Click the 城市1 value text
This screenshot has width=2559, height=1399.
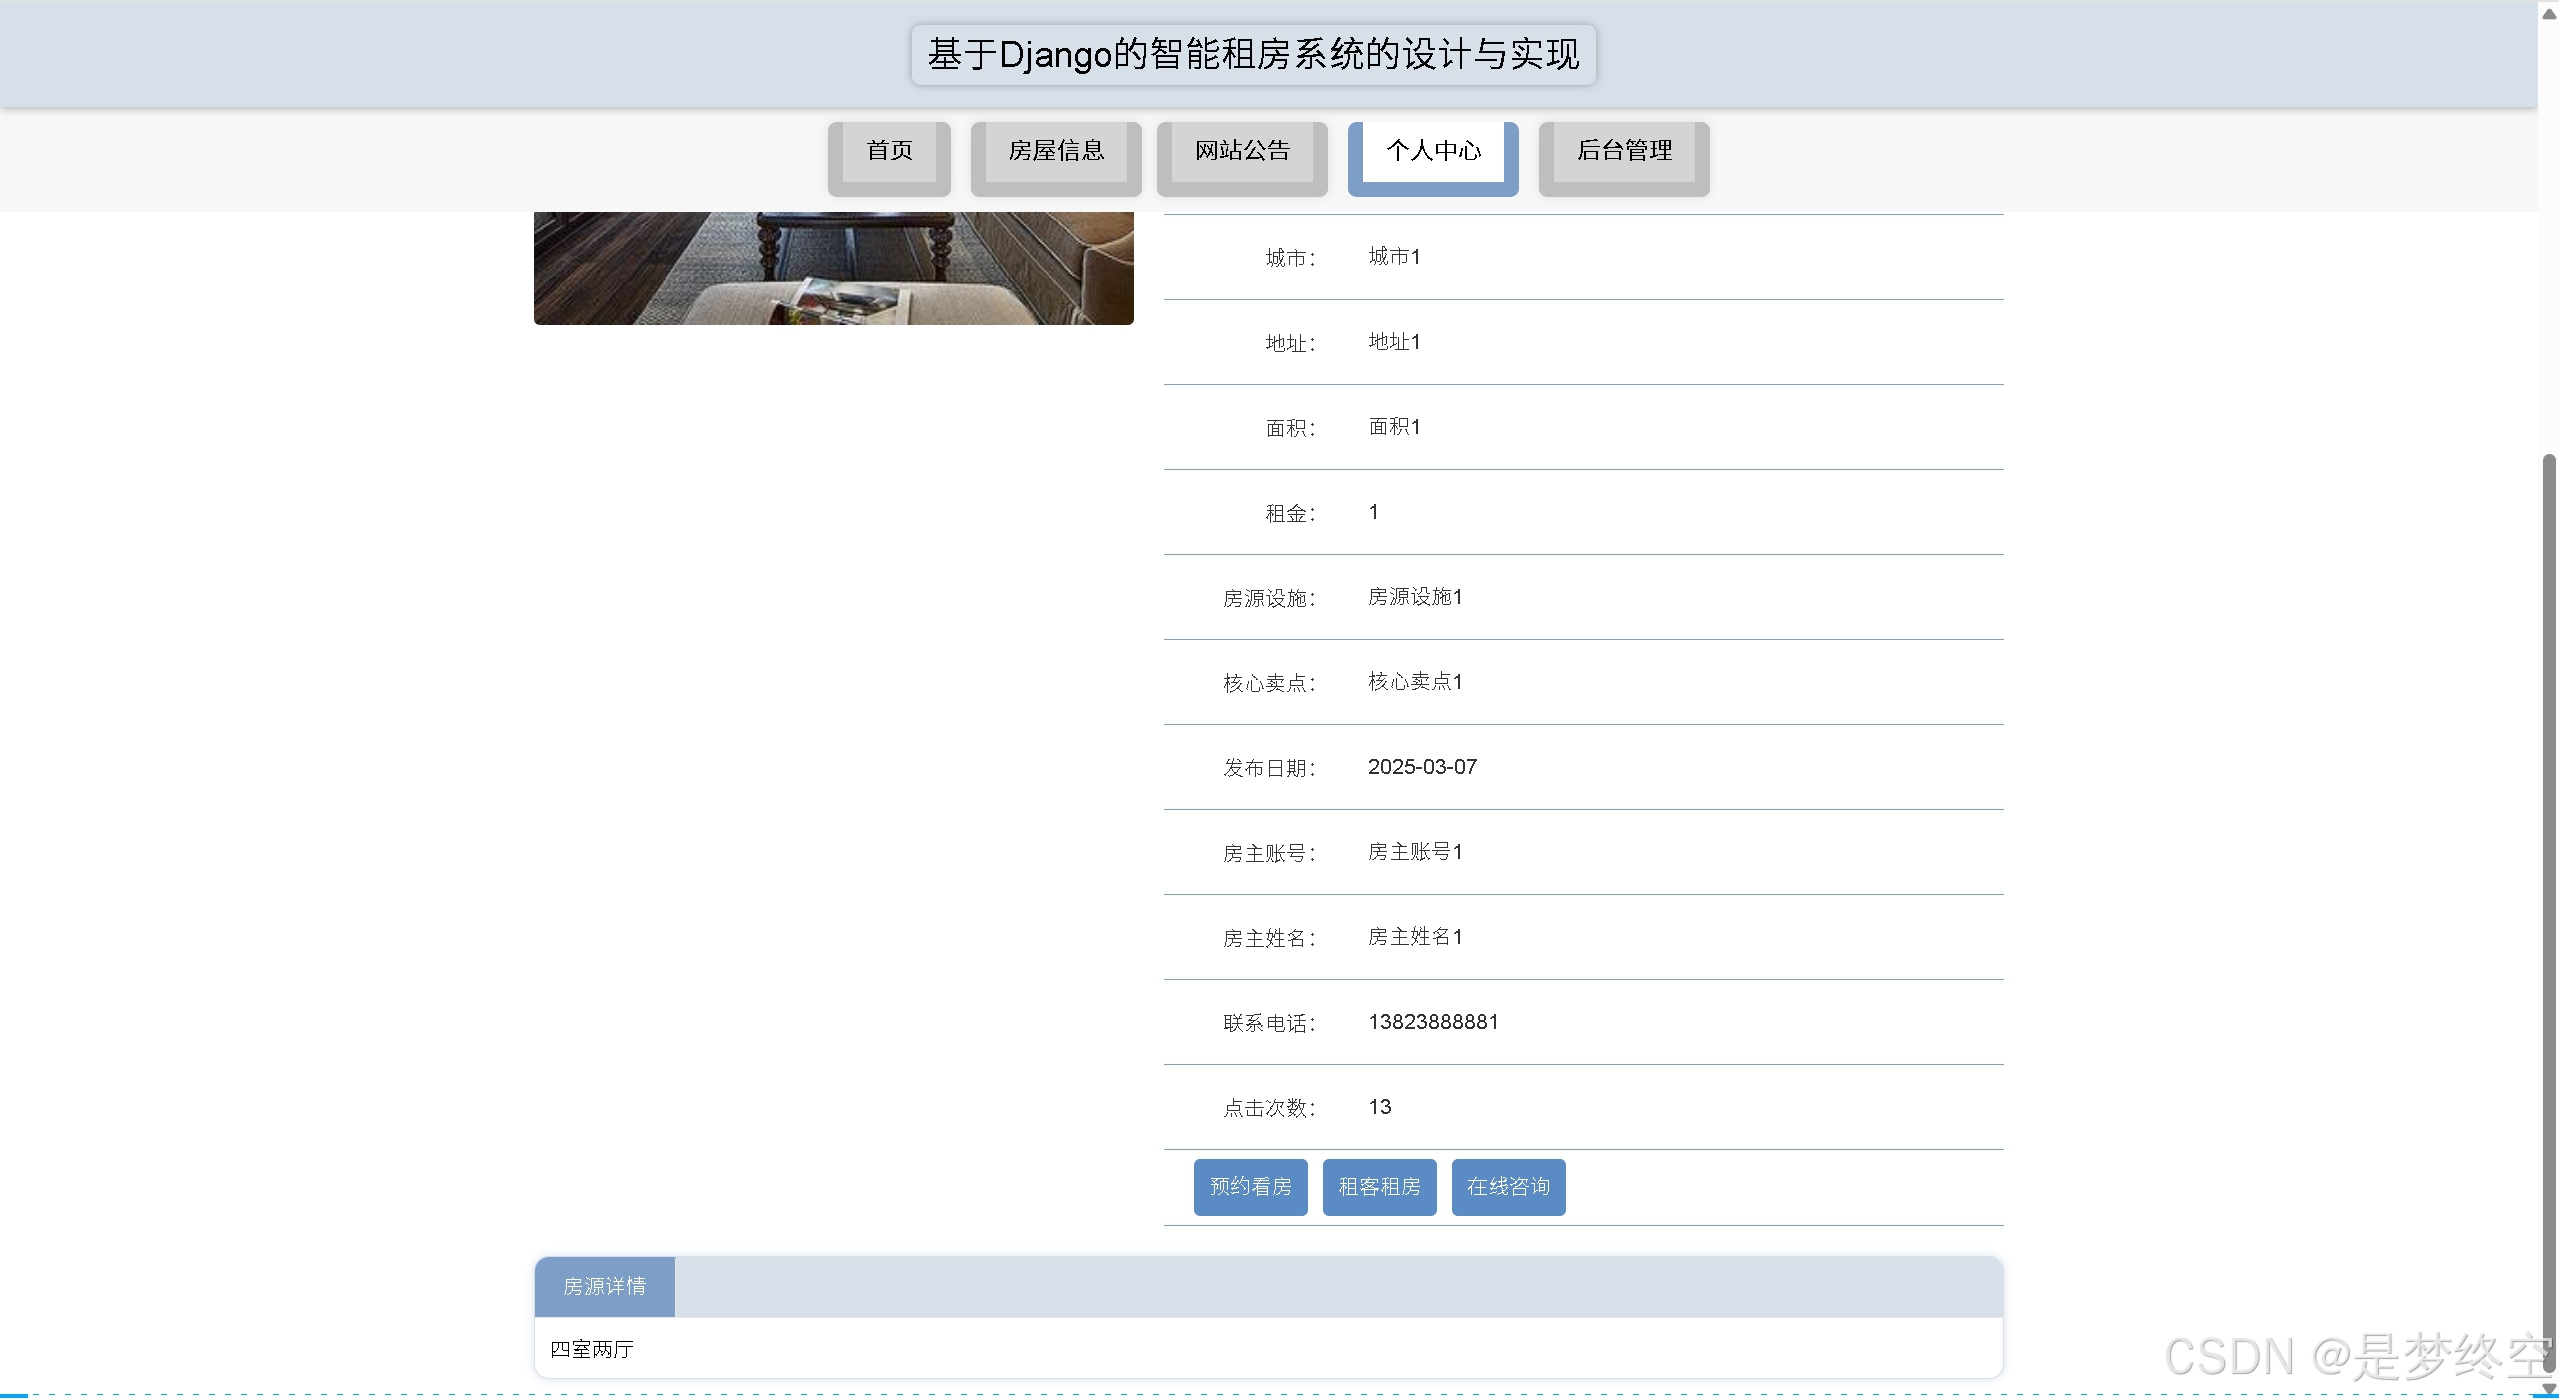(x=1394, y=257)
